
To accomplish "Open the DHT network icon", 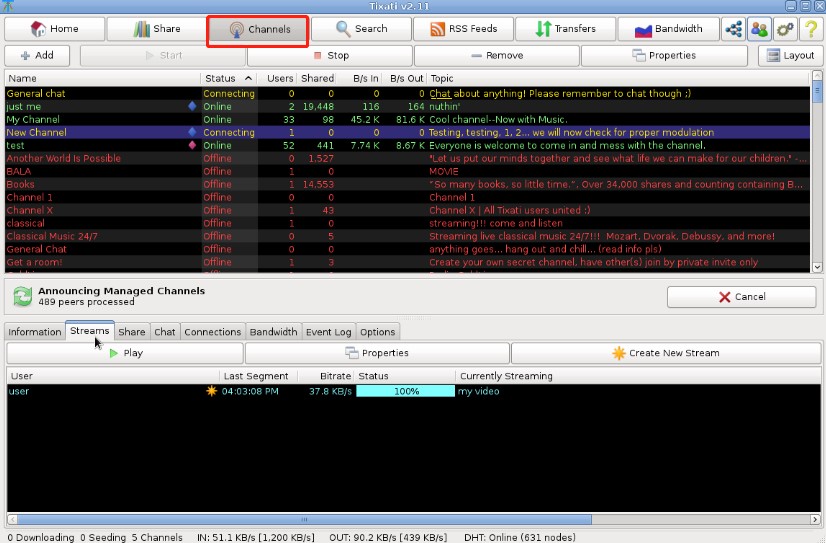I will tap(732, 29).
